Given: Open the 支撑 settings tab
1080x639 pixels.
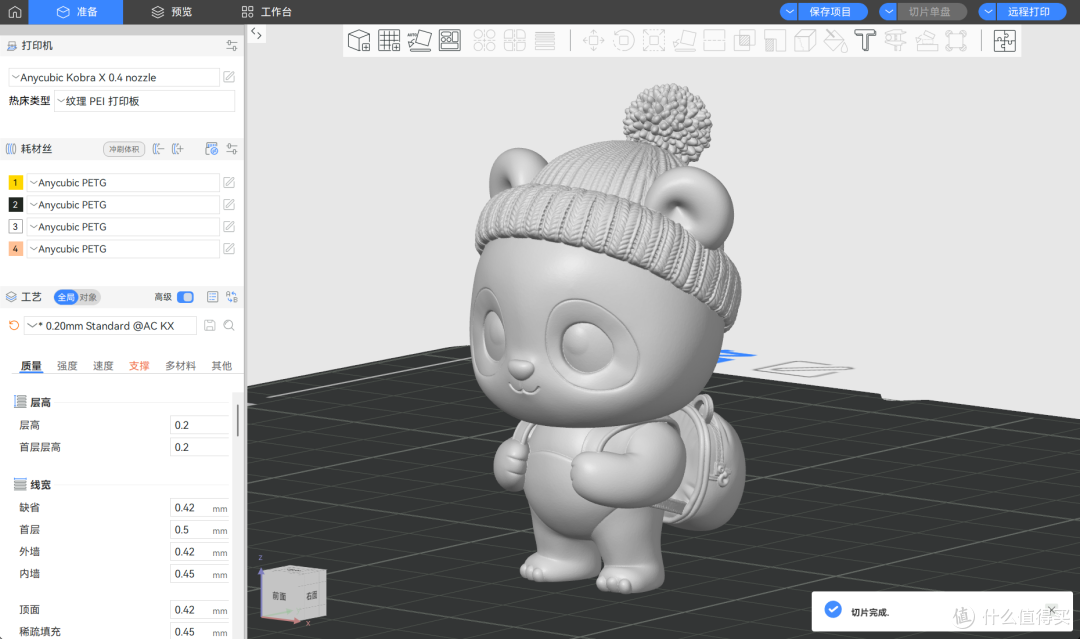Looking at the screenshot, I should pyautogui.click(x=139, y=366).
